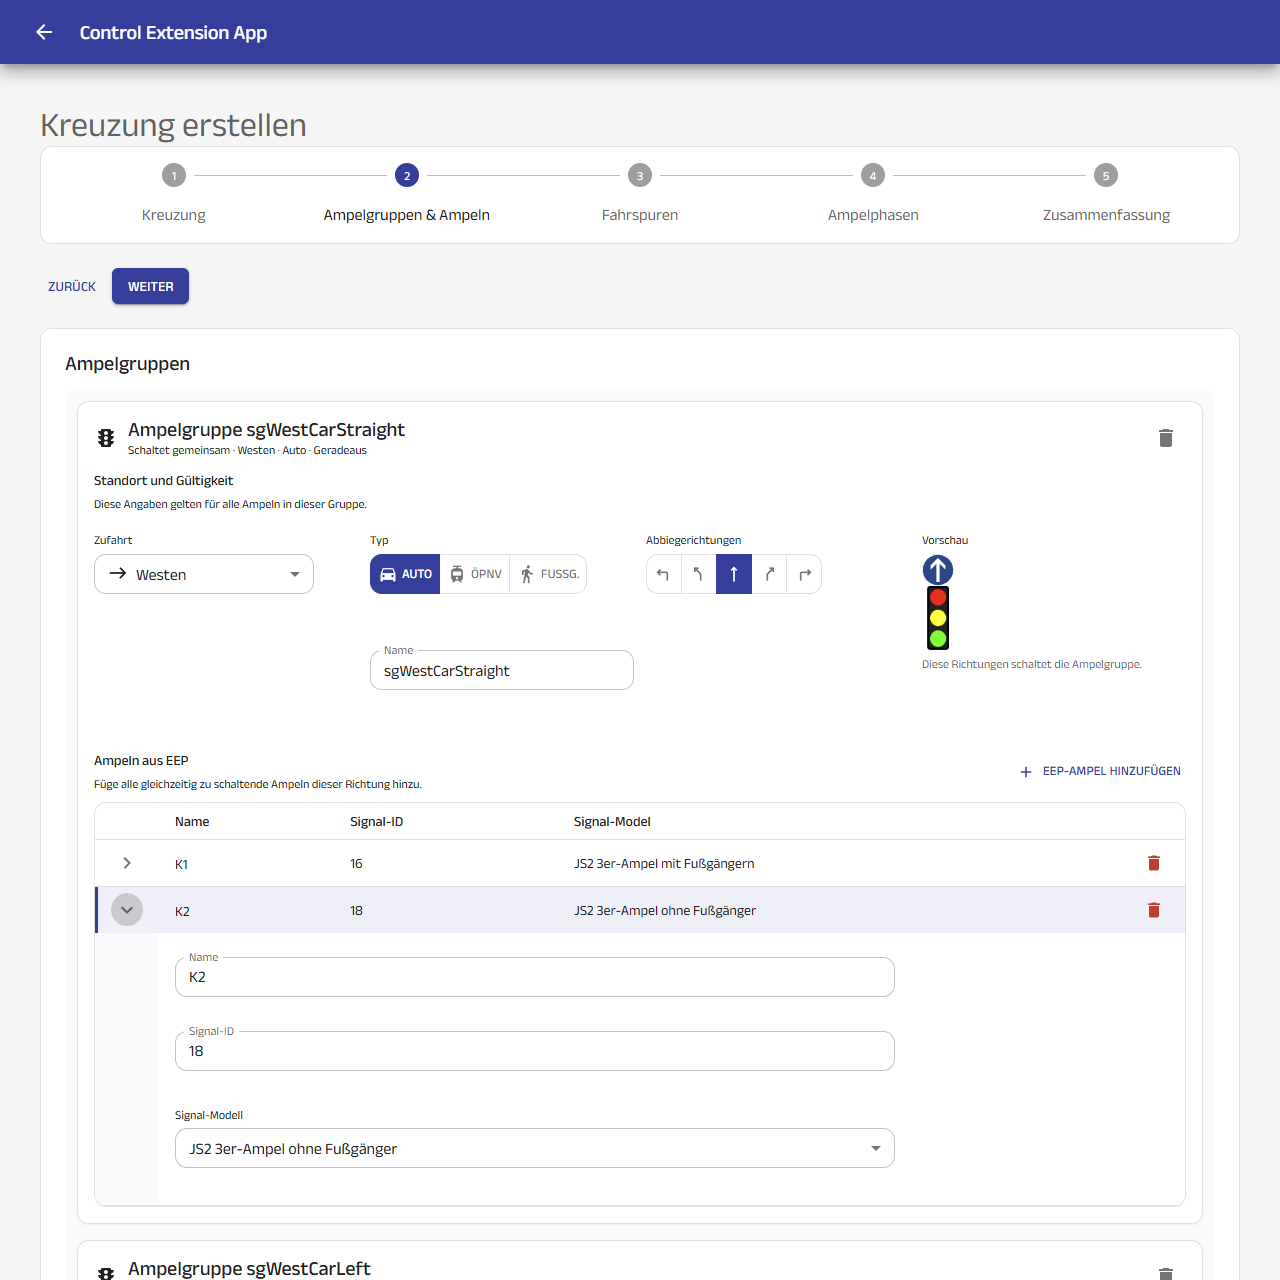The width and height of the screenshot is (1280, 1280).
Task: Select the sharp left turn direction
Action: click(663, 574)
